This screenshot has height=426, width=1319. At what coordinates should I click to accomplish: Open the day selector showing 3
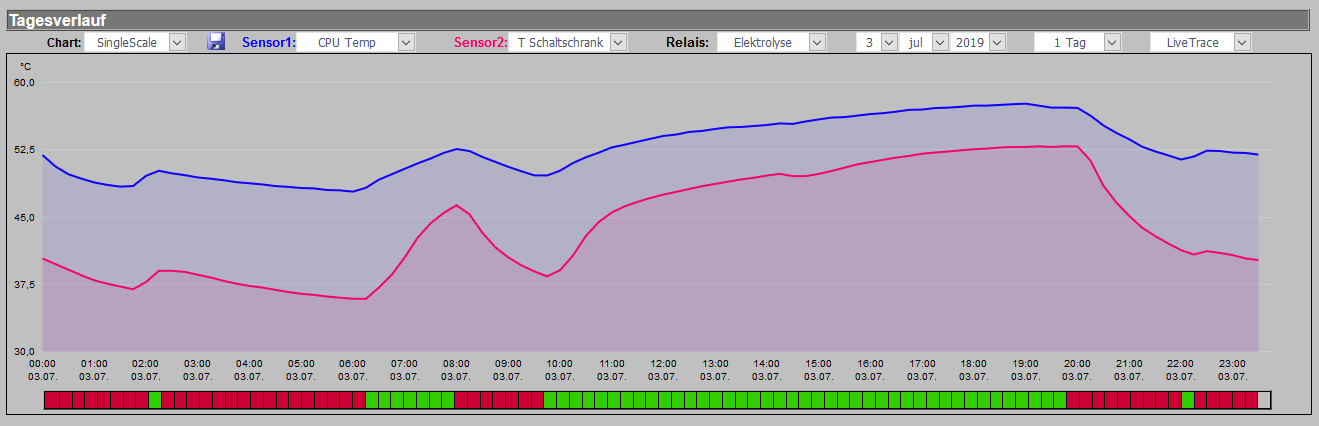point(877,42)
